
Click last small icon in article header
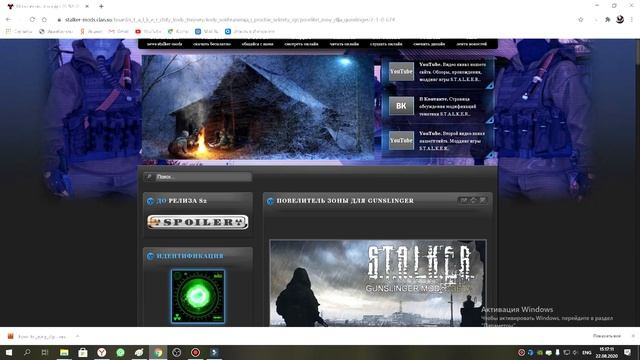482,200
